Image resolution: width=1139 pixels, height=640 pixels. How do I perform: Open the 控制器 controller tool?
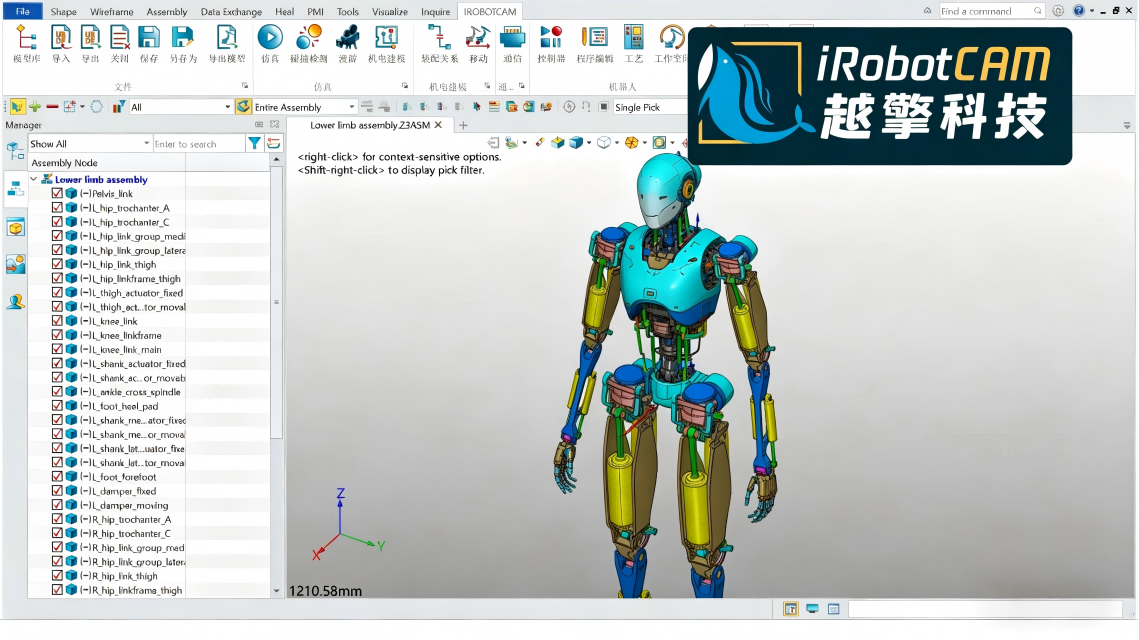[551, 43]
